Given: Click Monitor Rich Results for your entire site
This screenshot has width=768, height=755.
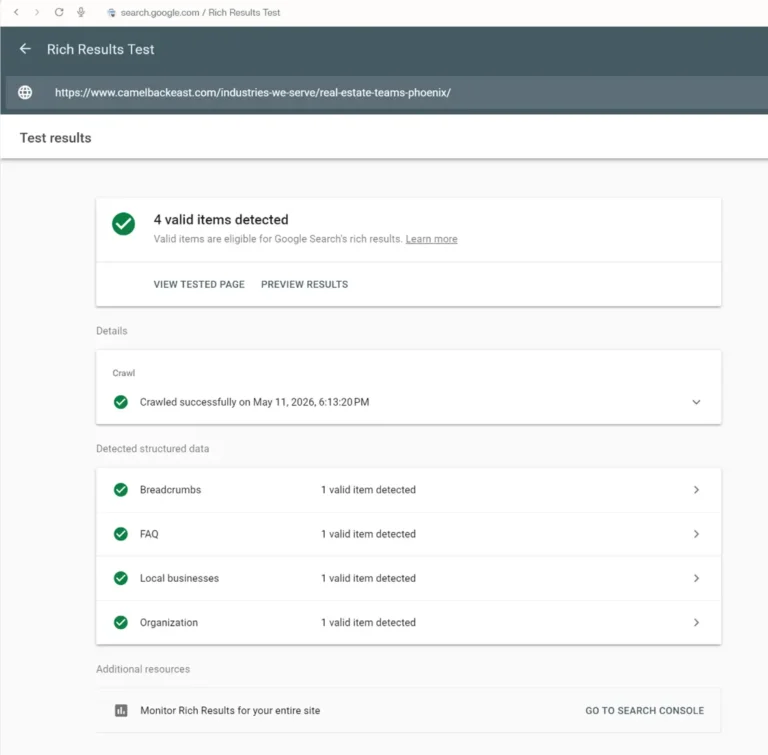Looking at the screenshot, I should [x=230, y=711].
